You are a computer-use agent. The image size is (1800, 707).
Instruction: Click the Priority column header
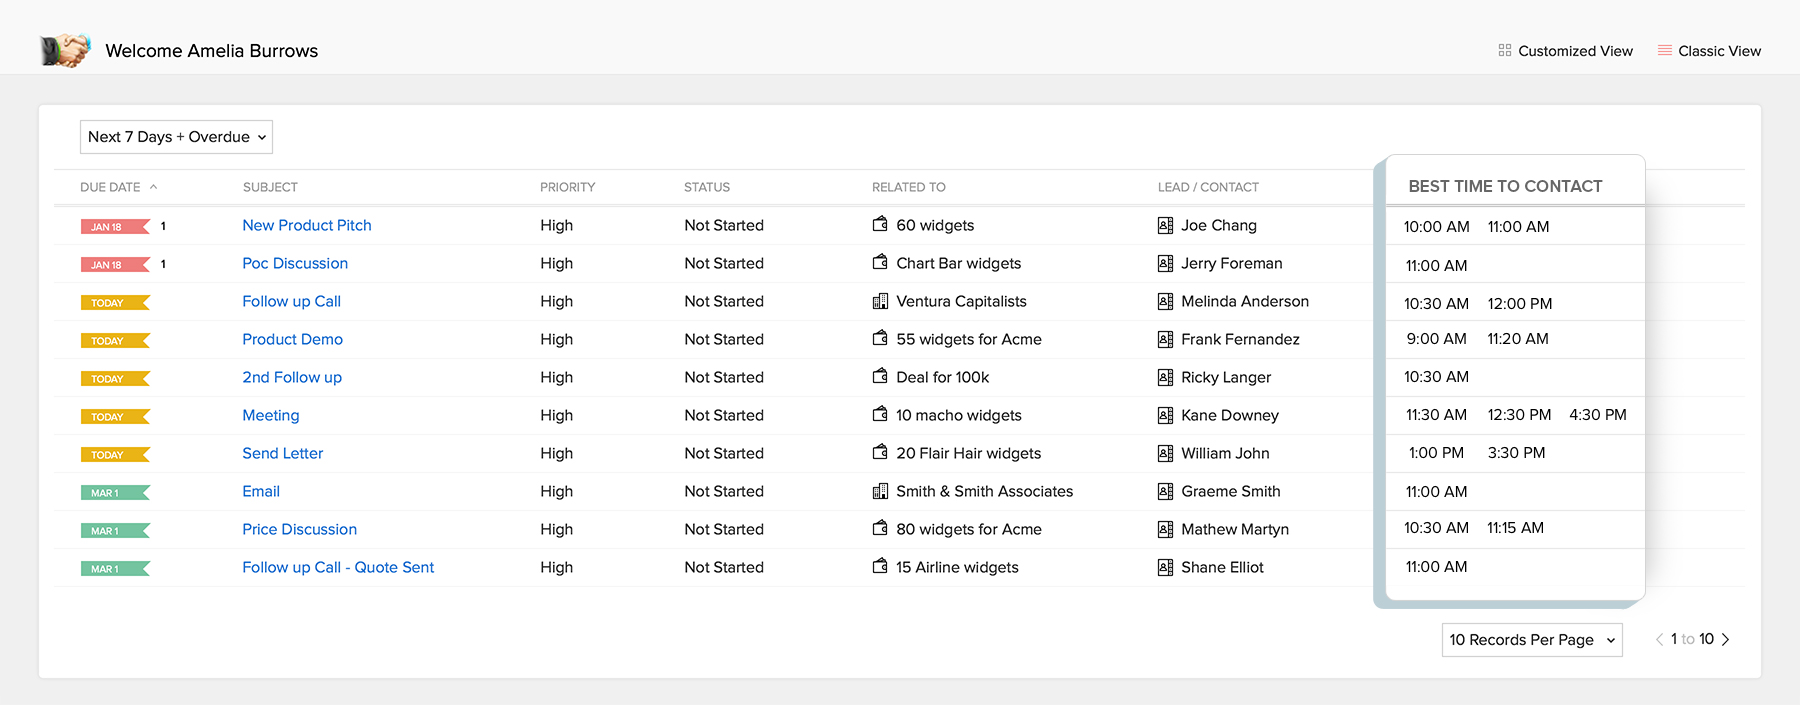[x=567, y=187]
